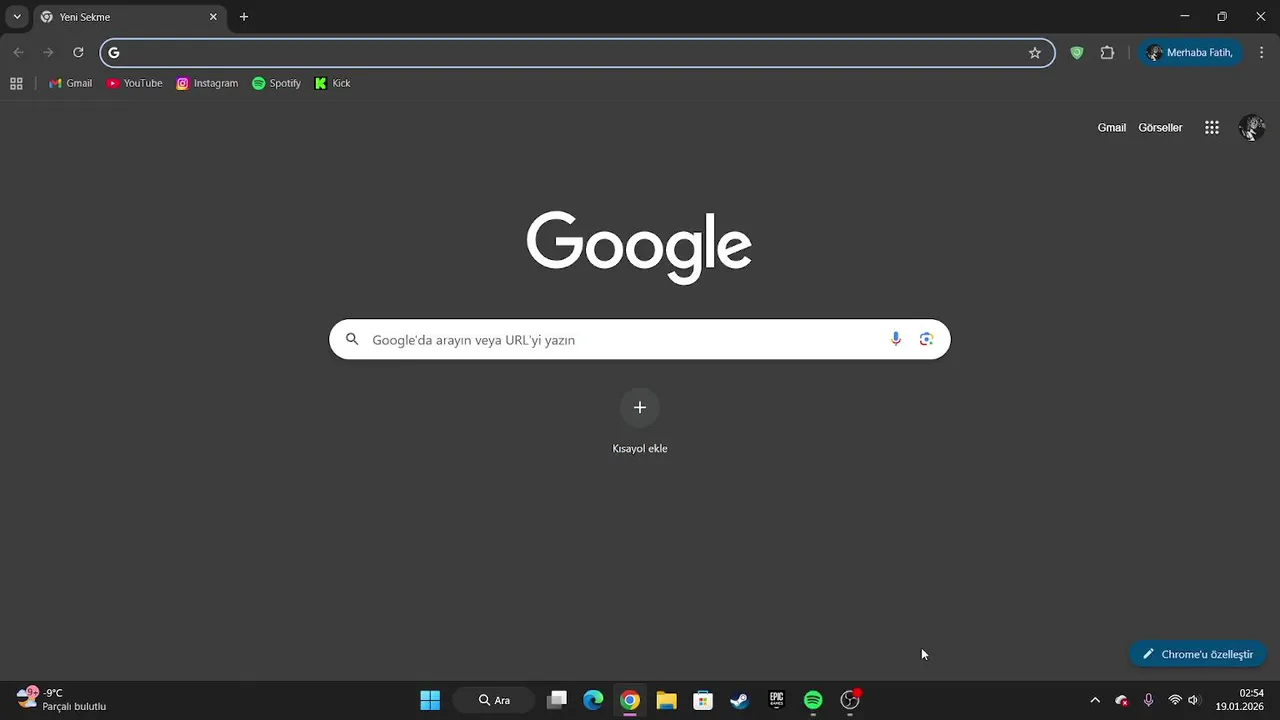Open Windows Start menu
1280x720 pixels.
430,700
